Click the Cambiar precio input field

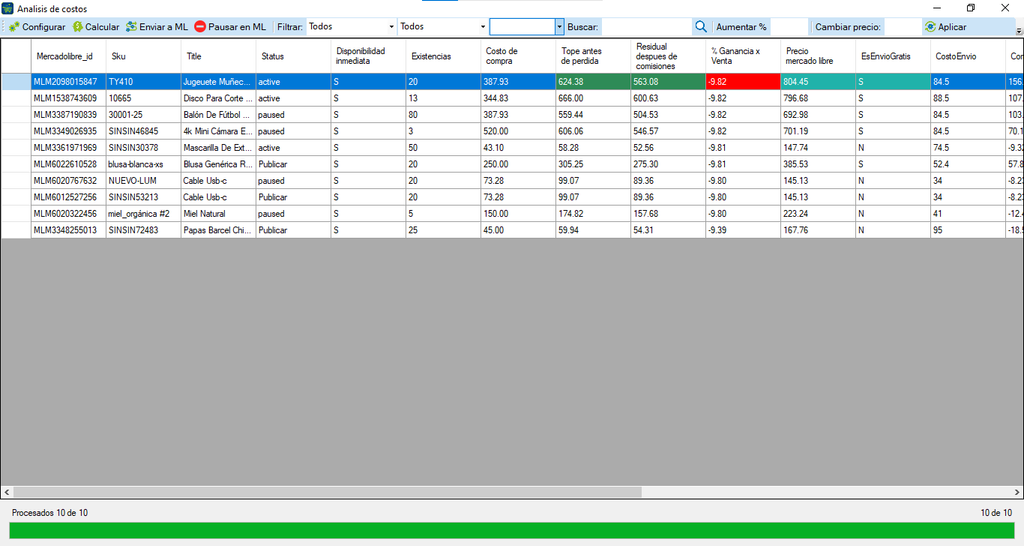pyautogui.click(x=902, y=27)
